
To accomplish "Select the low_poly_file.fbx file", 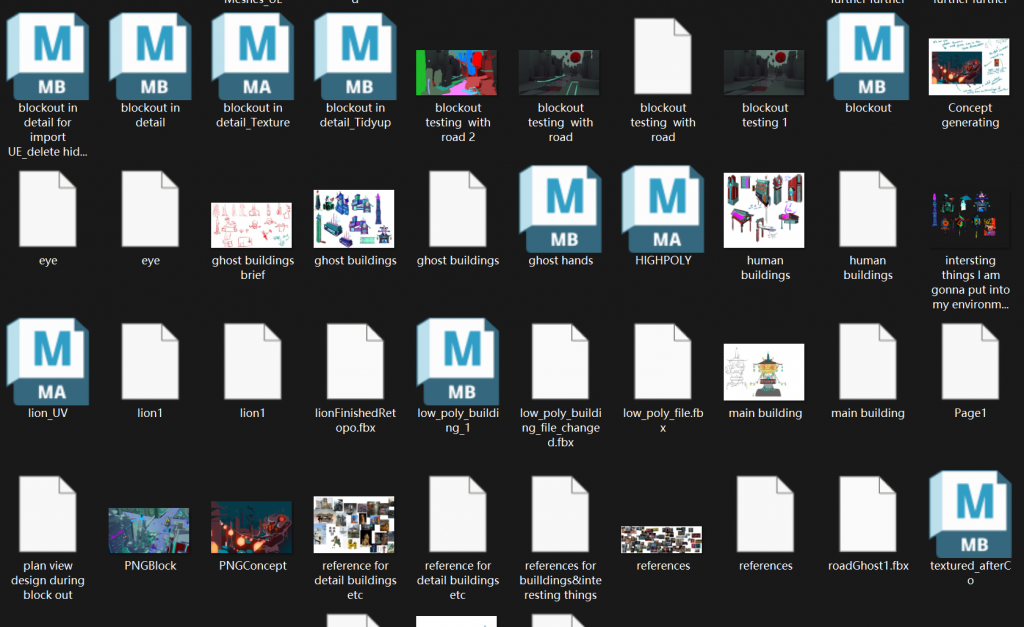I will [x=663, y=361].
